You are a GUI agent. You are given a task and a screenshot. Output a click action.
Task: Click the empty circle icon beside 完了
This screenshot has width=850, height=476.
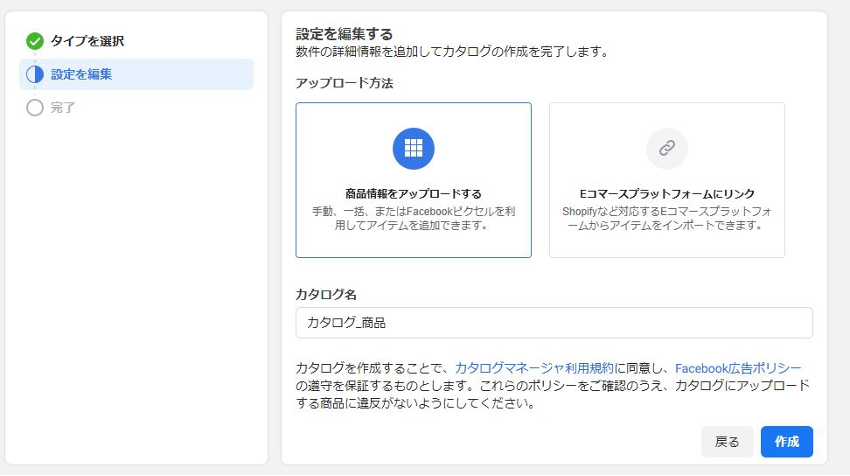[x=35, y=107]
